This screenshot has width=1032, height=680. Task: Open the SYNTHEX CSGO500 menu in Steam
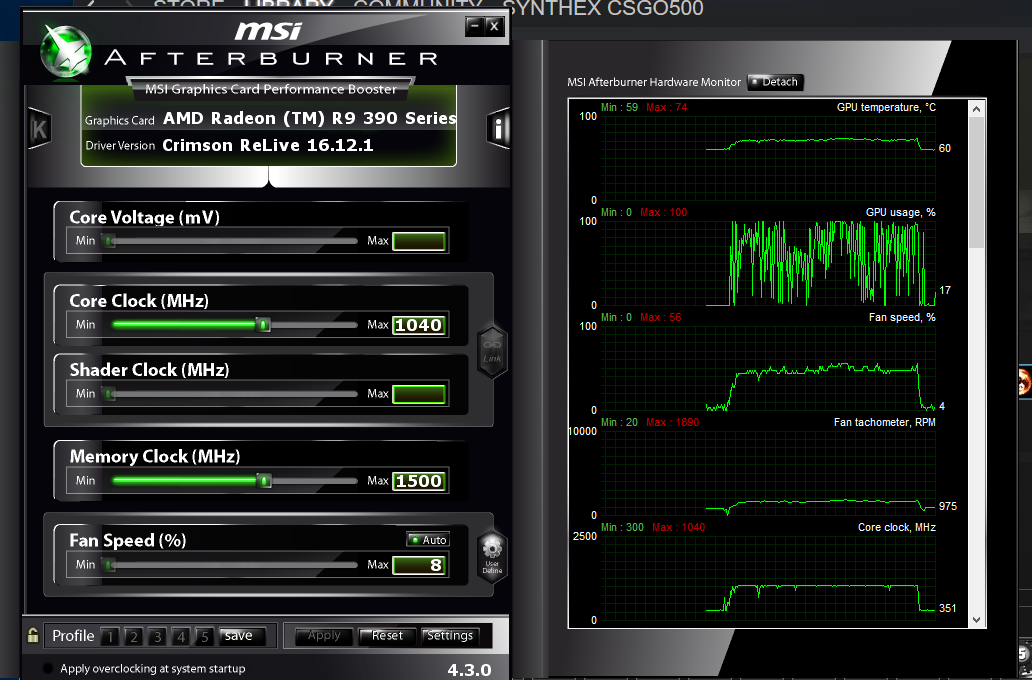pos(604,8)
